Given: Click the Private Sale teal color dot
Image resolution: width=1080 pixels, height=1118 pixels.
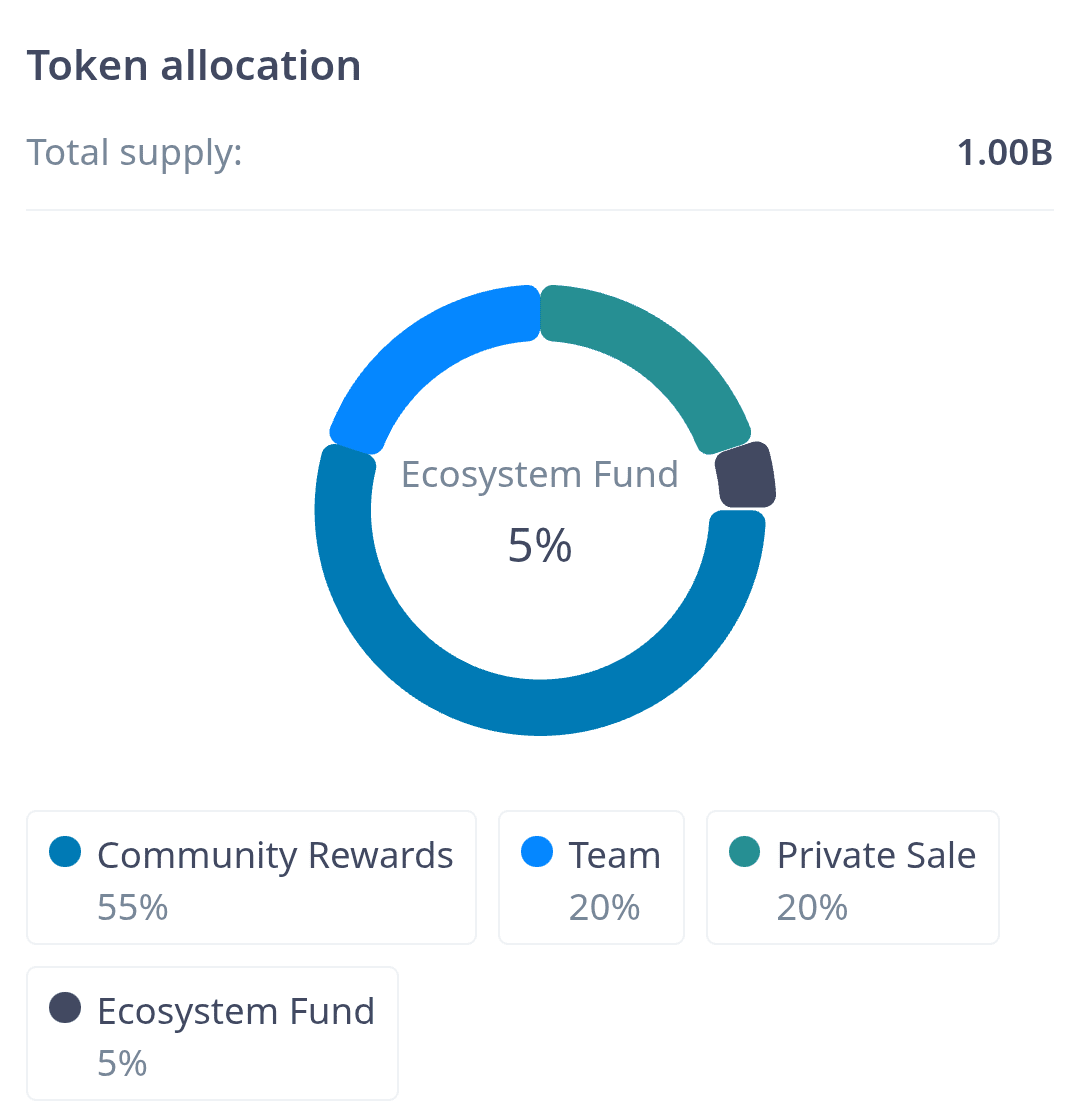Looking at the screenshot, I should [x=745, y=853].
